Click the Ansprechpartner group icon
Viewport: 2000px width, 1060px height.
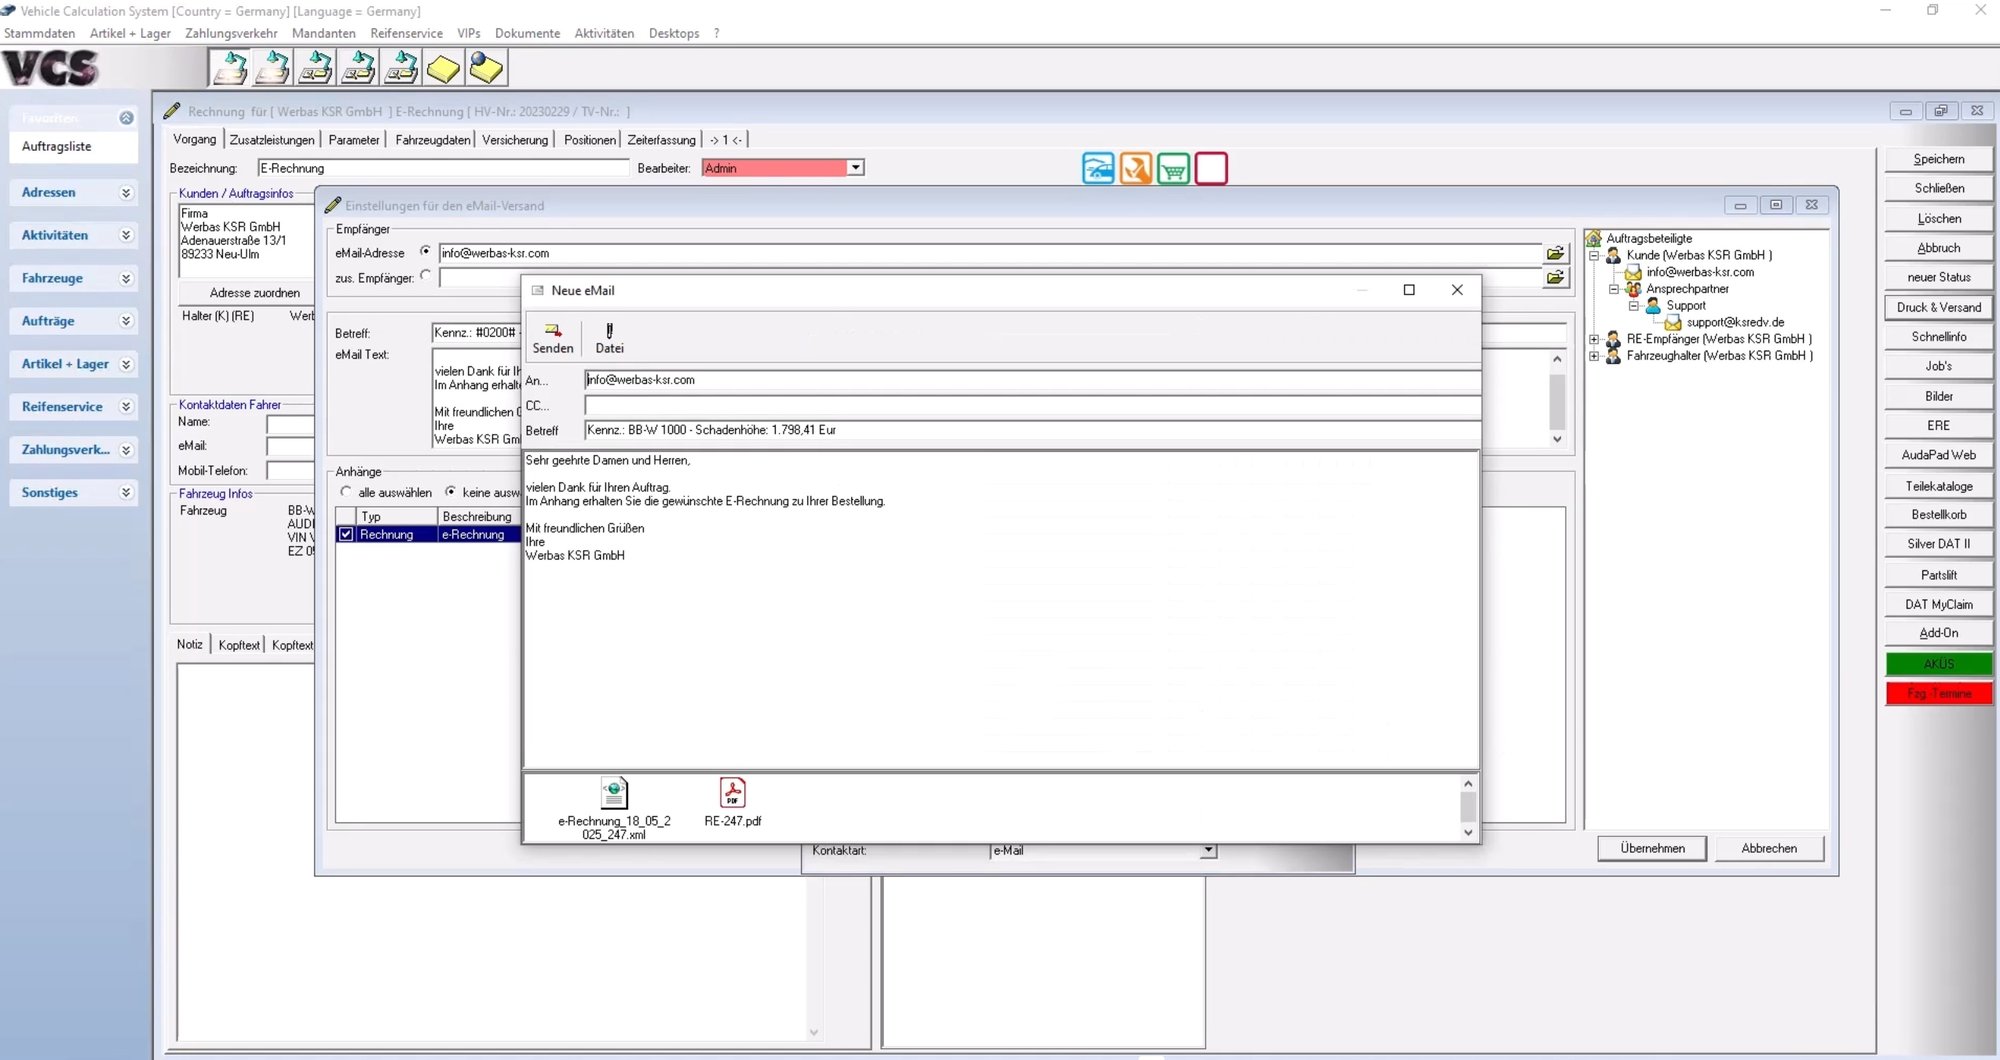[1633, 289]
